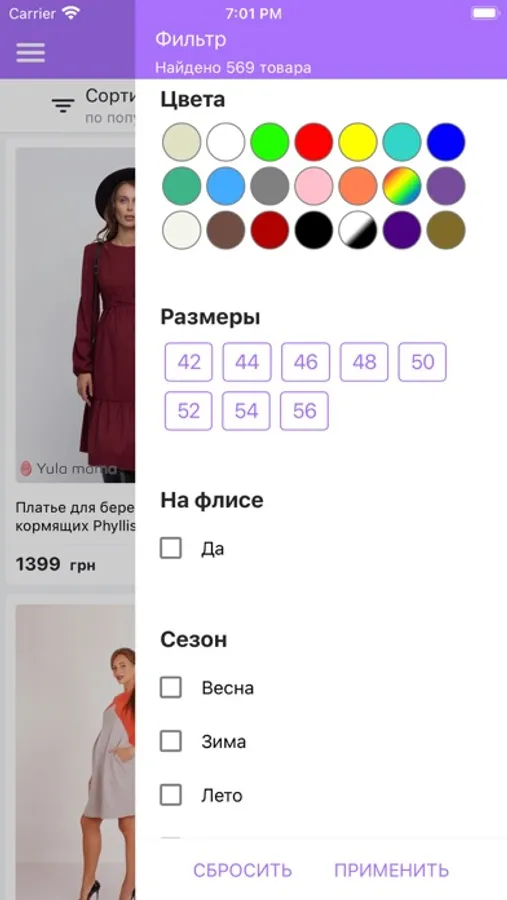Choose size 56
Image resolution: width=507 pixels, height=900 pixels.
pos(304,411)
